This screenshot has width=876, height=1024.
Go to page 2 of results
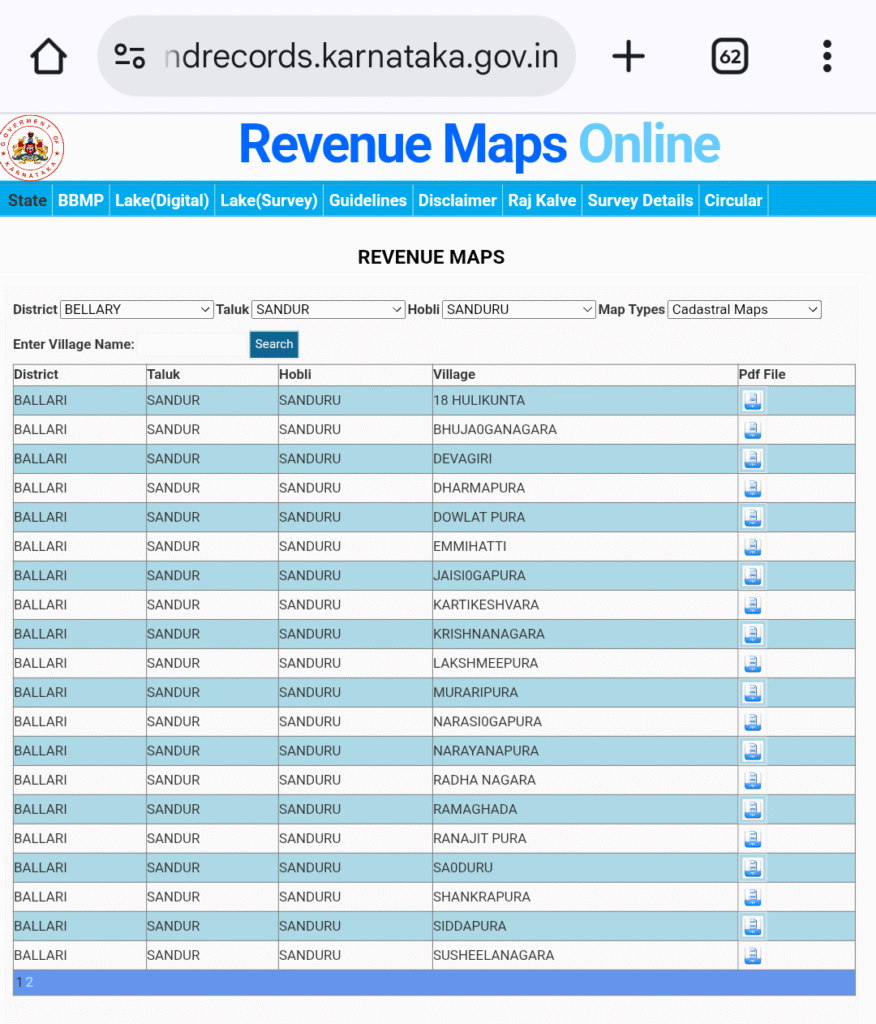[30, 983]
